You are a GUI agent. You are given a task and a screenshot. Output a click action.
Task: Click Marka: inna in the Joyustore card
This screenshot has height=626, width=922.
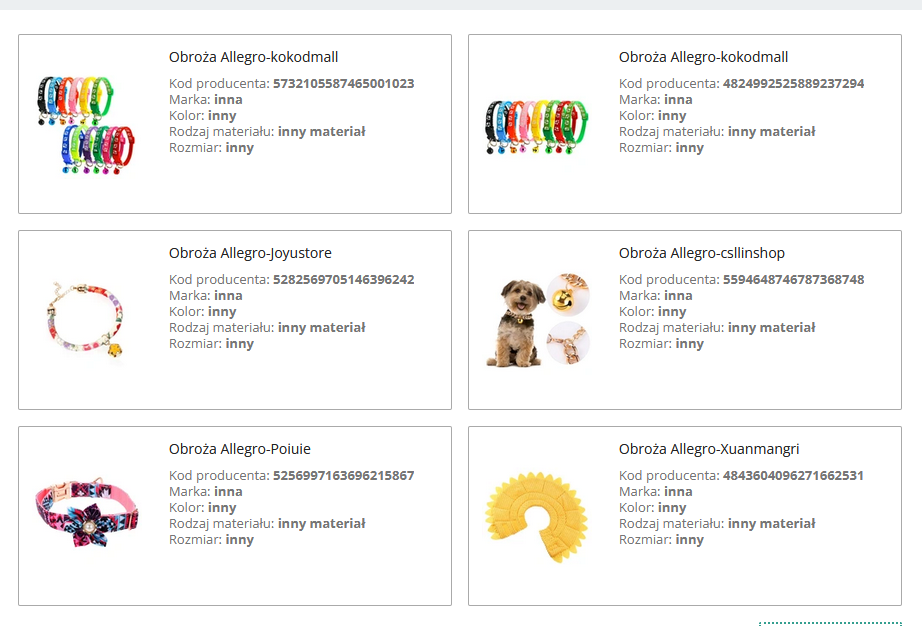(x=206, y=296)
